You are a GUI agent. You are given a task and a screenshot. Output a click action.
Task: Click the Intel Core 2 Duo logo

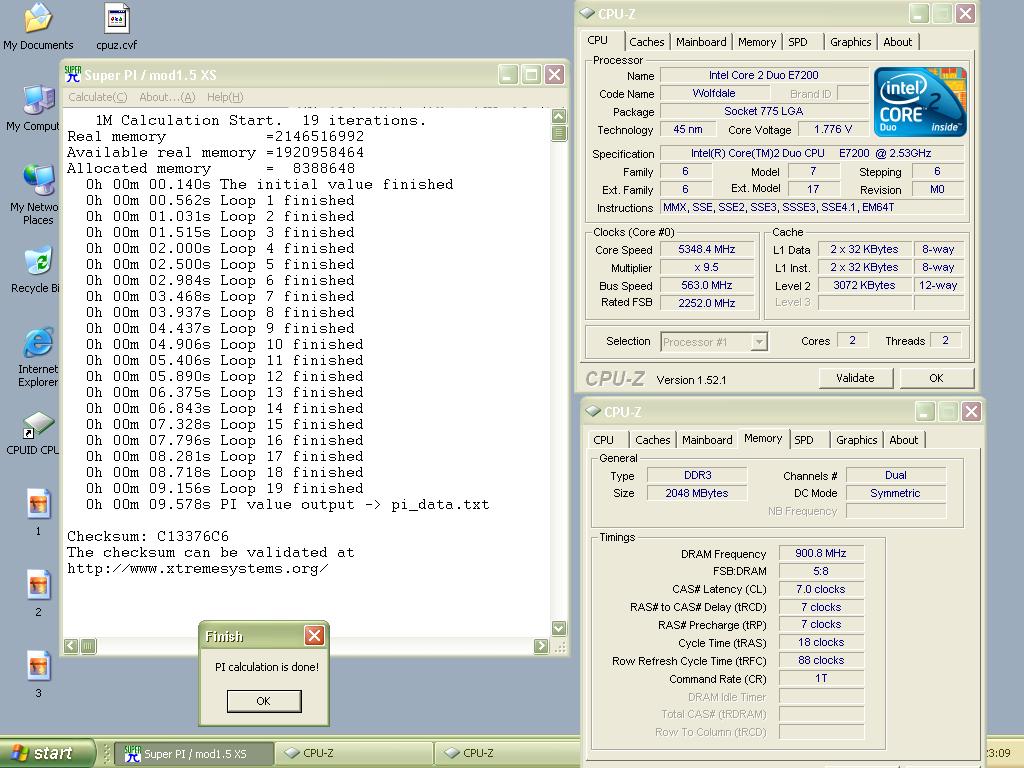point(920,102)
